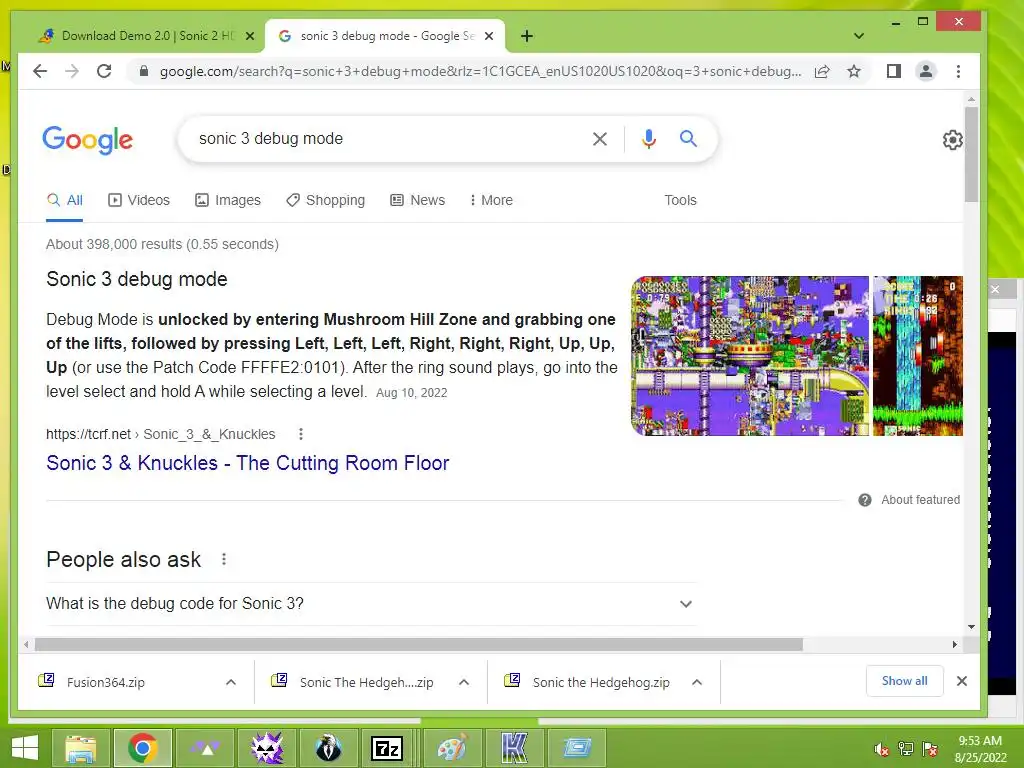Switch to News results
1024x768 pixels.
(417, 200)
